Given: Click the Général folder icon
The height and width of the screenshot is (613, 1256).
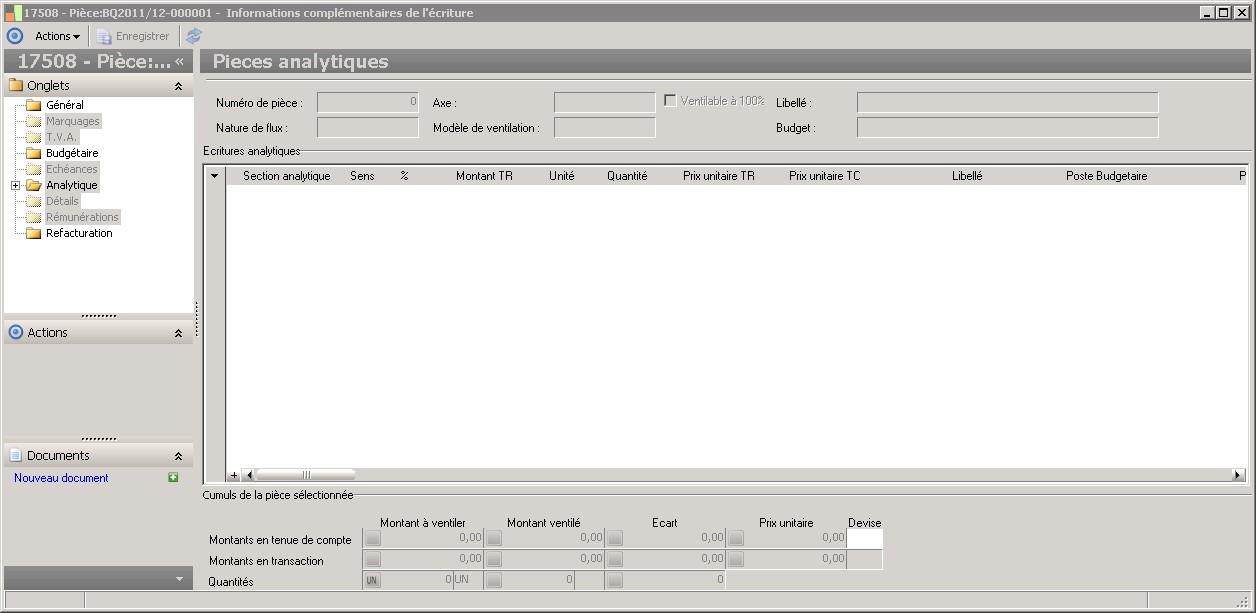Looking at the screenshot, I should click(33, 105).
